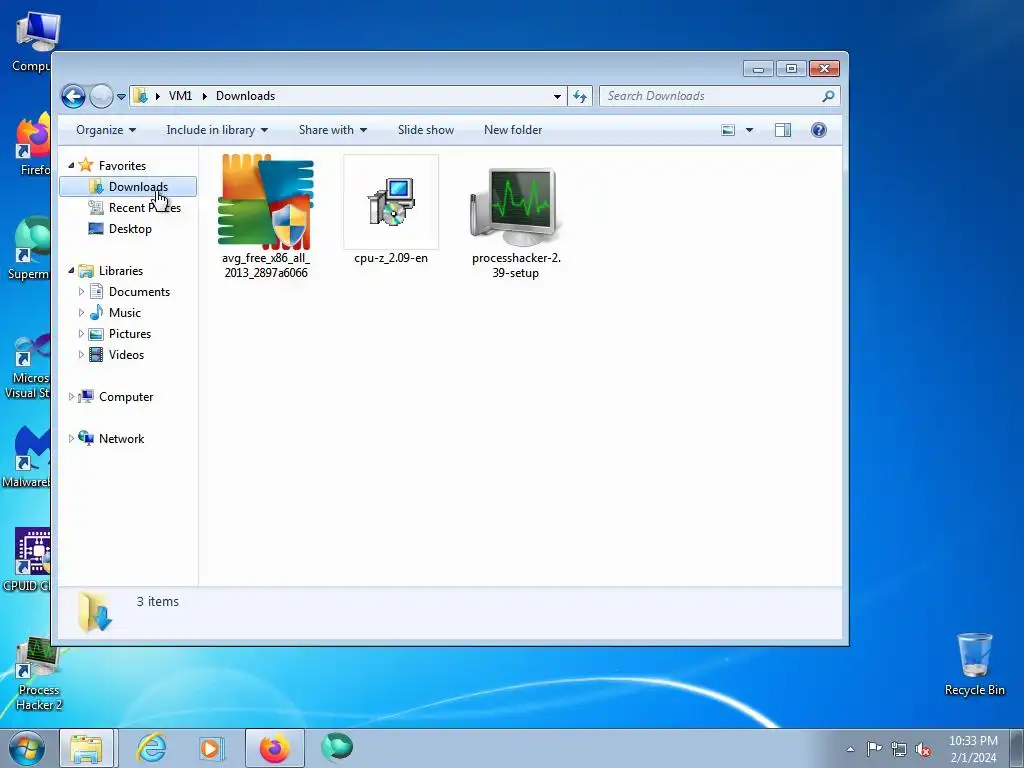
Task: Open the view options dropdown arrow
Action: click(750, 130)
